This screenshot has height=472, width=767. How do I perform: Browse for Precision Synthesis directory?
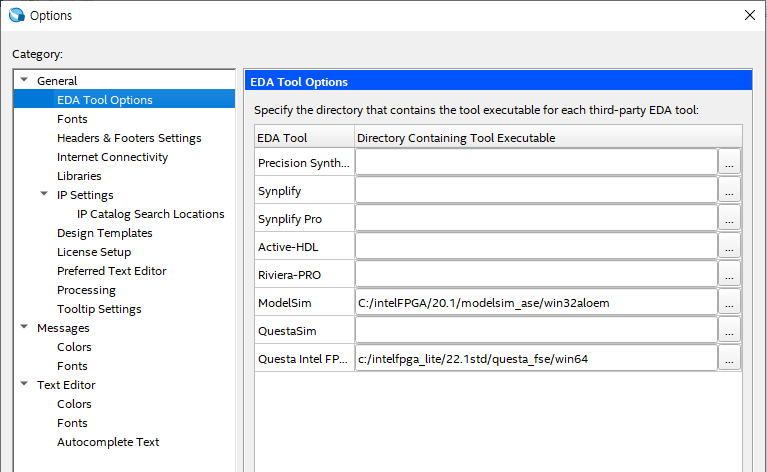[x=729, y=162]
